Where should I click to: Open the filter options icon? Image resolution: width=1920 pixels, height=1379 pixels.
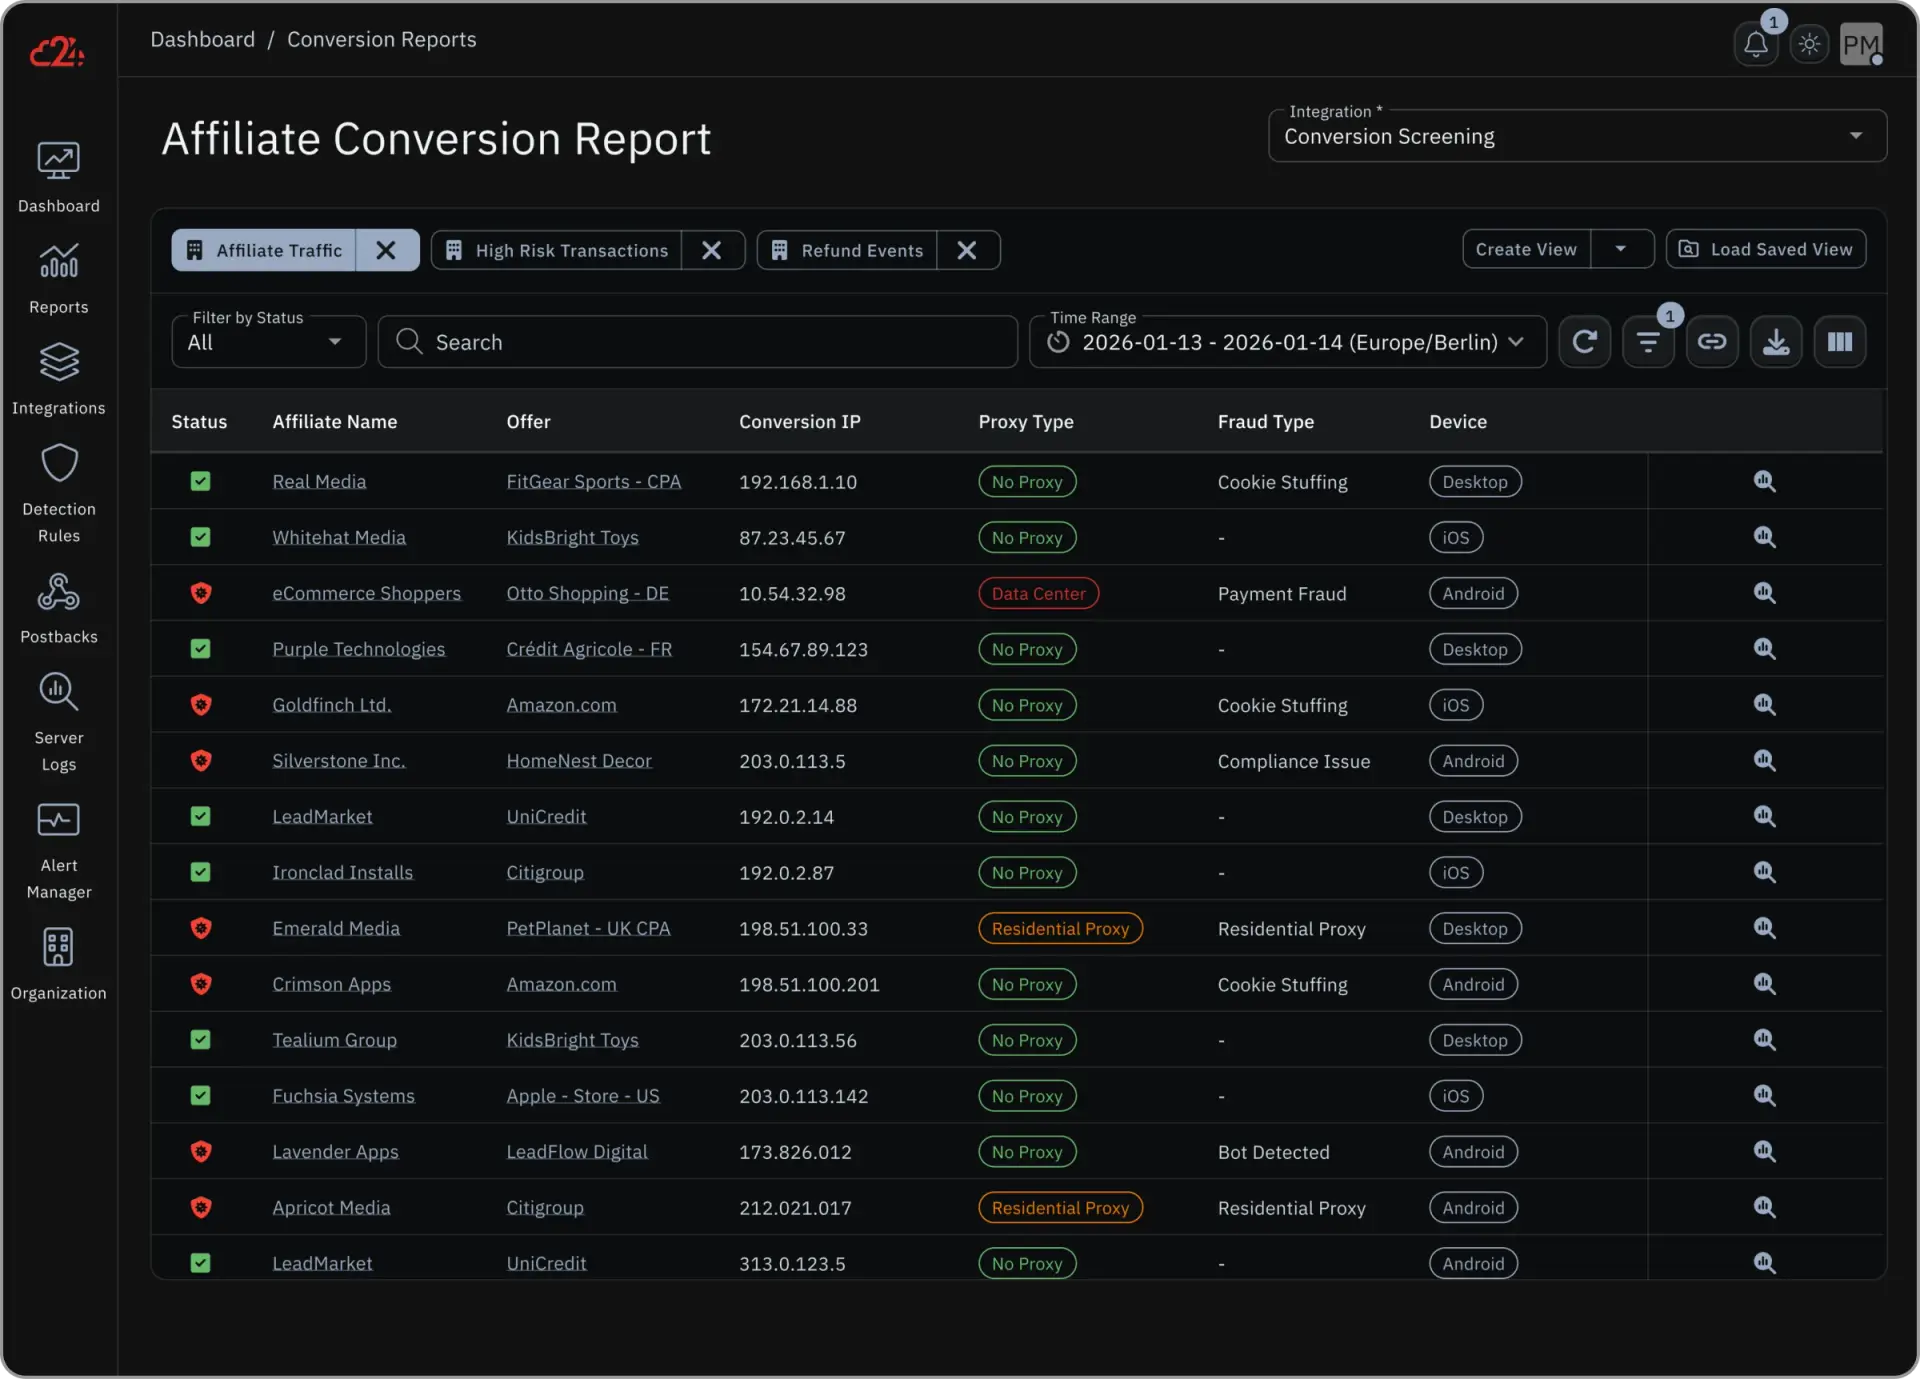(1647, 342)
